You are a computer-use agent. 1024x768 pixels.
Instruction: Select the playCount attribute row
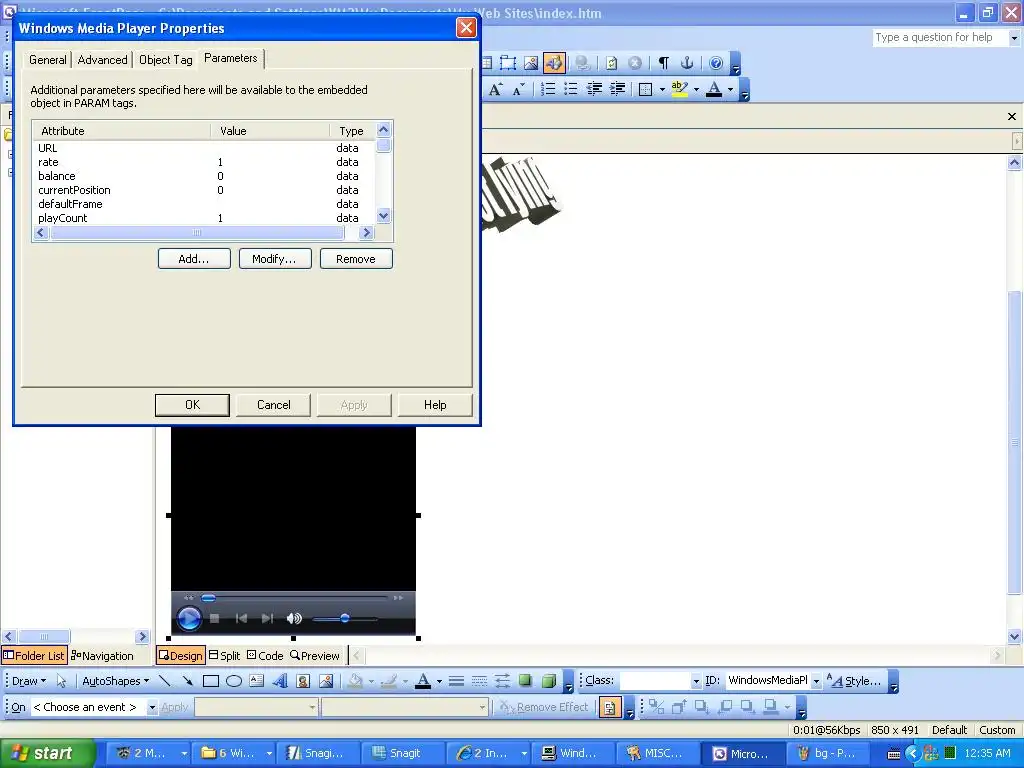click(x=204, y=218)
